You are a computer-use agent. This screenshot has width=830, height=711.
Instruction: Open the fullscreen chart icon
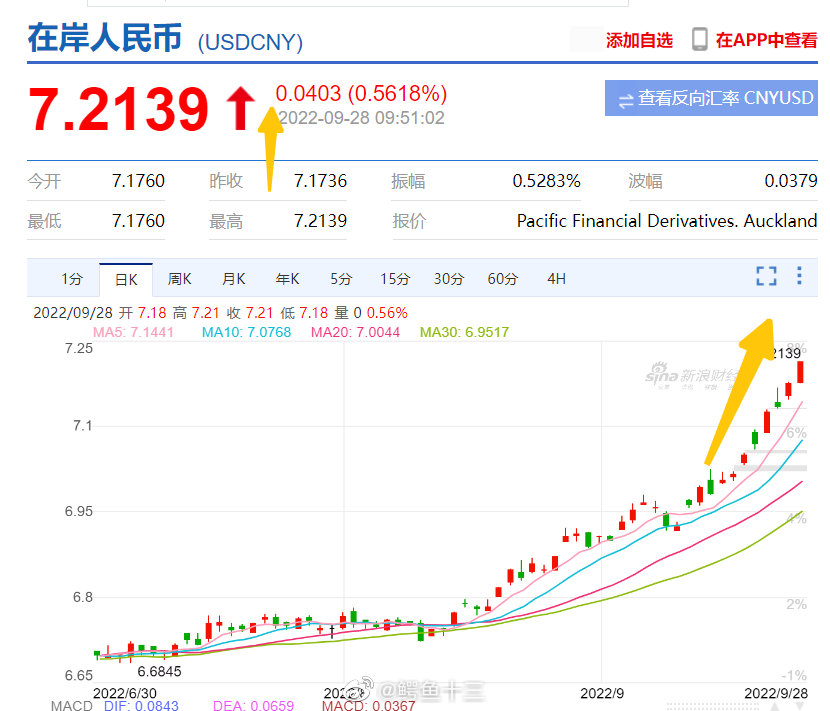[766, 276]
